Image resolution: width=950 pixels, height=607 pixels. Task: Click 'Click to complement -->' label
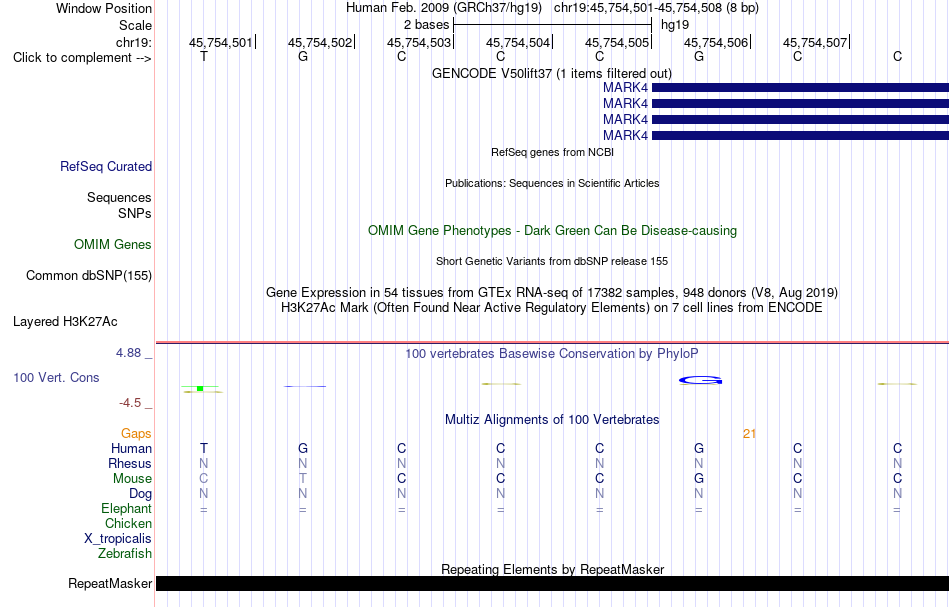(82, 58)
